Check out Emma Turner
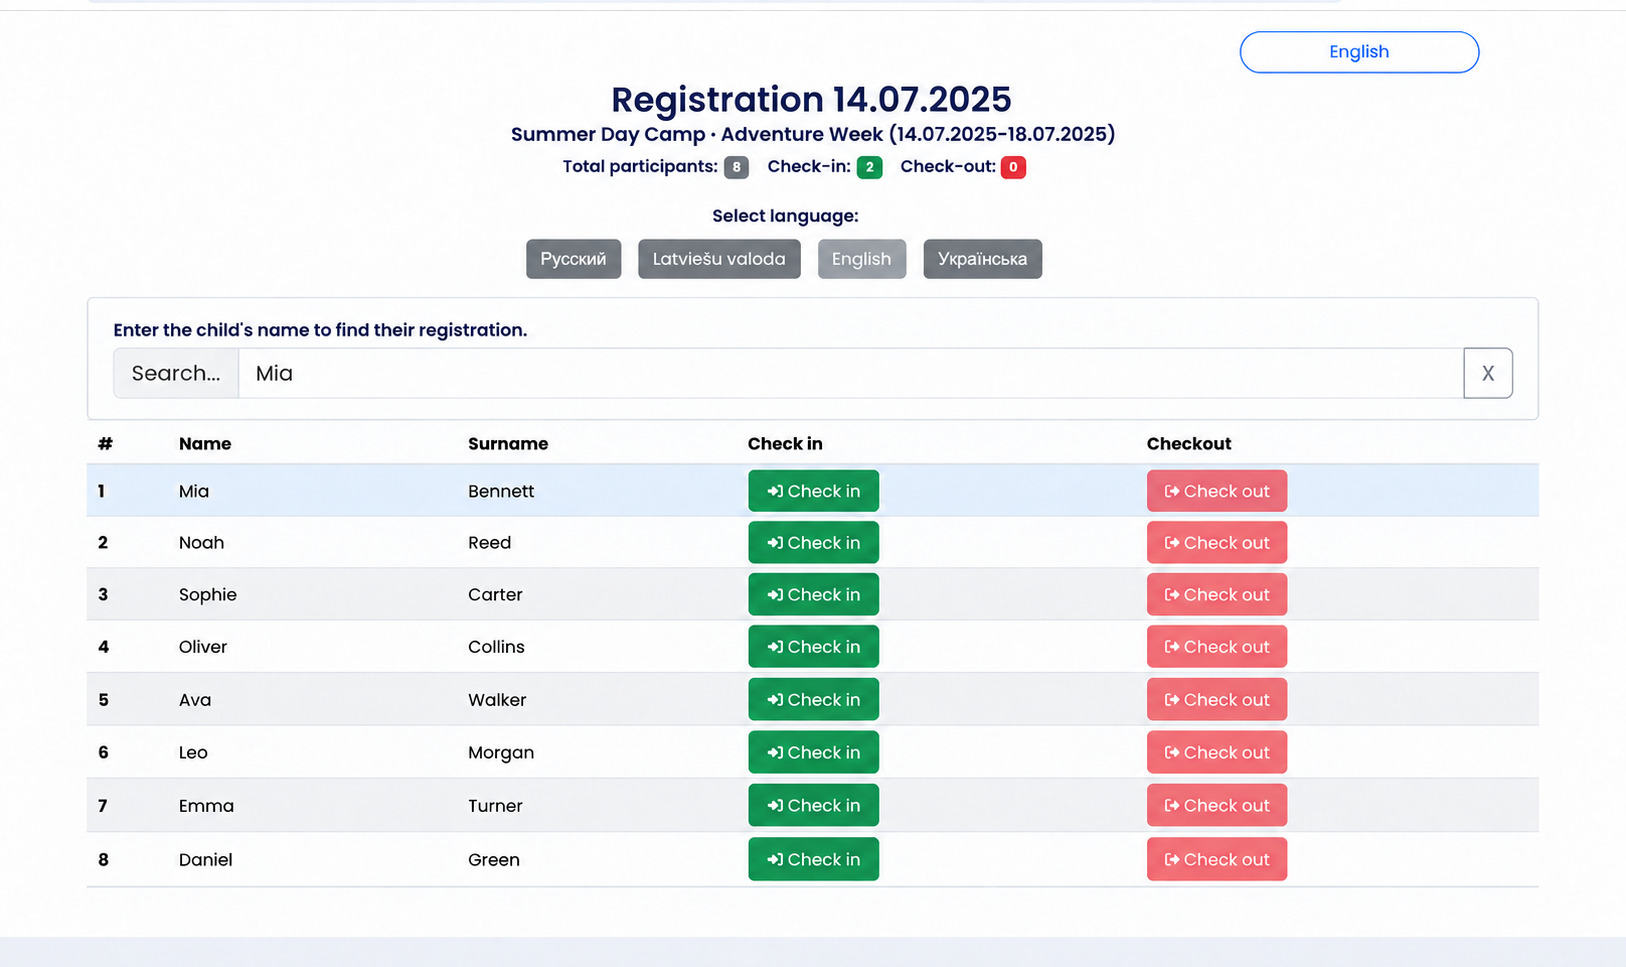The width and height of the screenshot is (1626, 967). tap(1217, 806)
